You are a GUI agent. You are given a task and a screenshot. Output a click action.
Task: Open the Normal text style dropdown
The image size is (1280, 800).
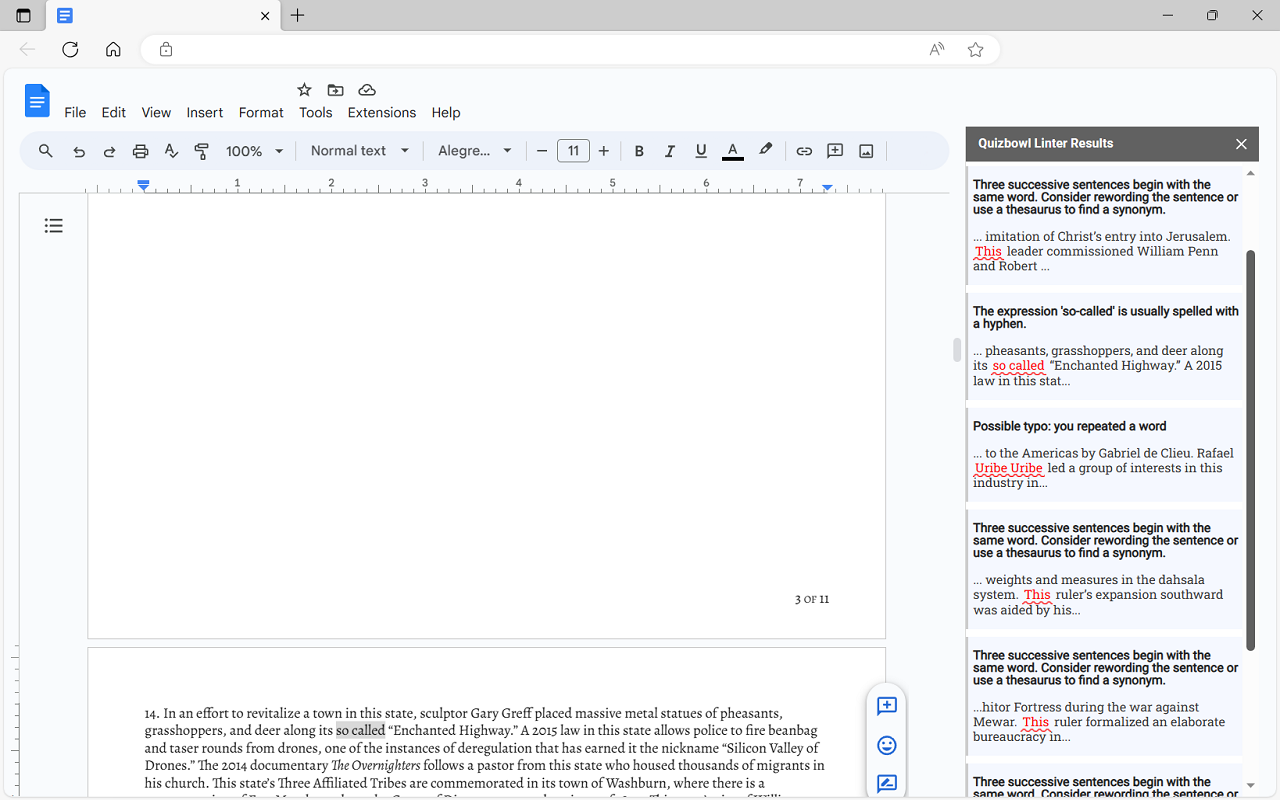click(x=360, y=151)
